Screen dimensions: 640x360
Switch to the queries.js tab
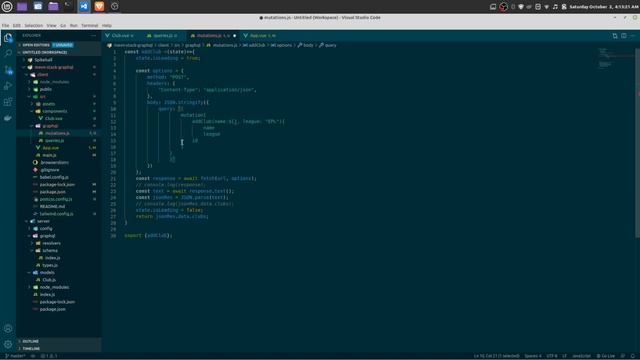[162, 36]
